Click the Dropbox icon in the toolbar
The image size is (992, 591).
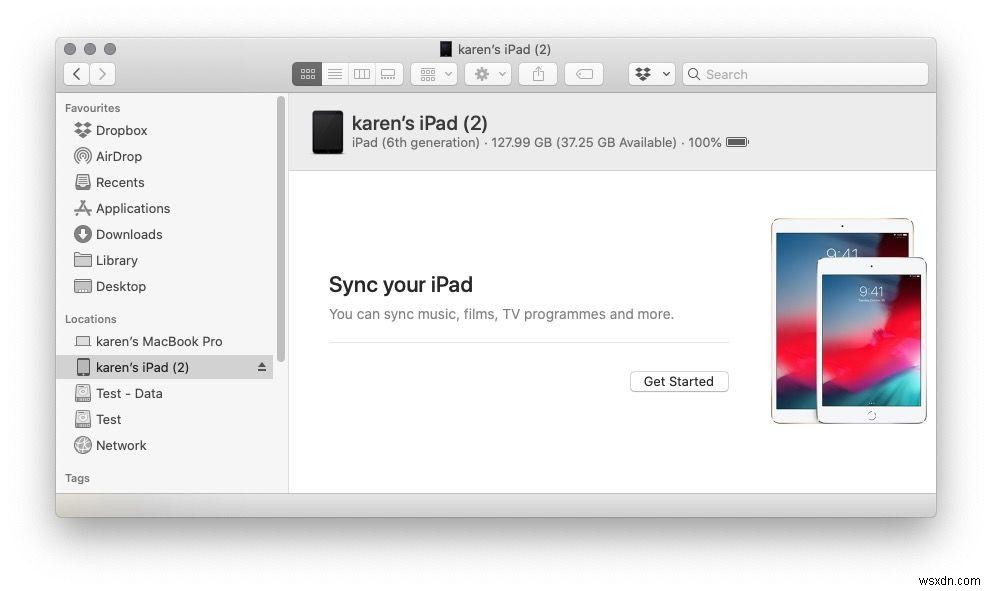644,73
